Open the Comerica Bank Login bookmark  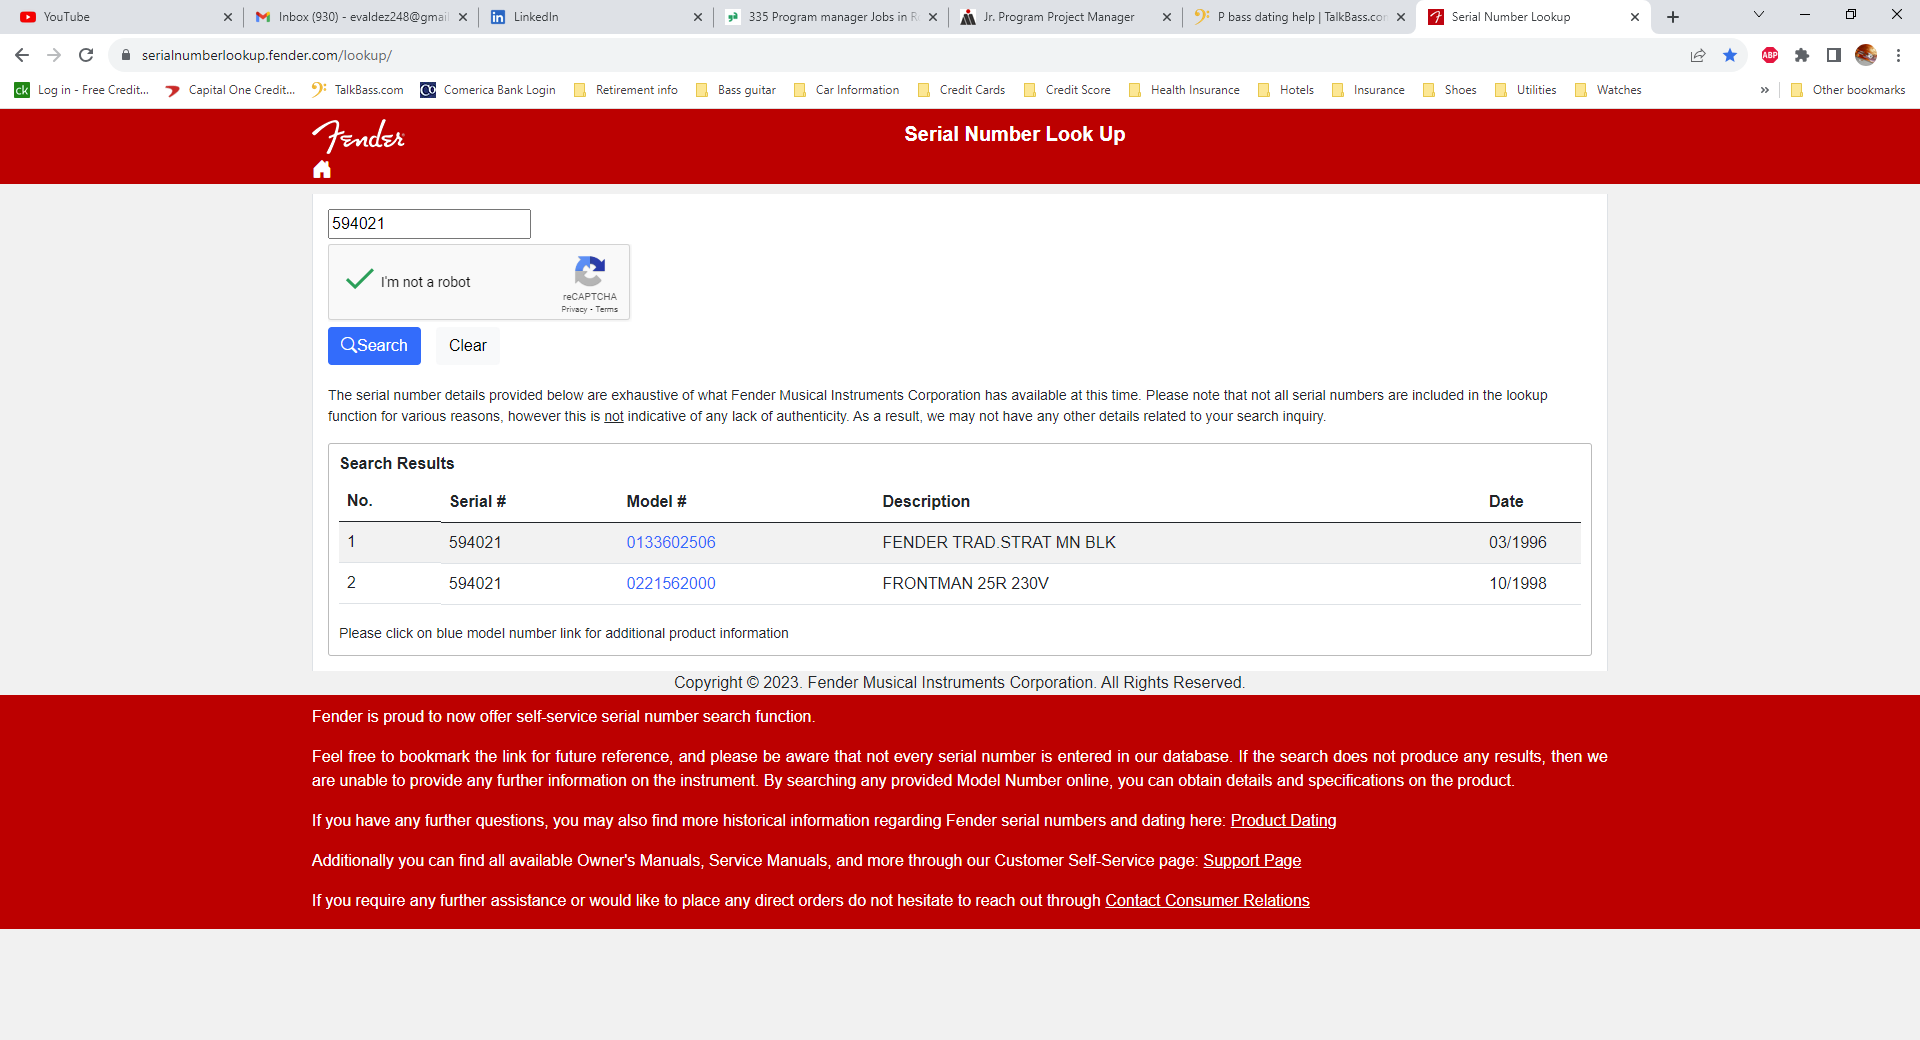pos(488,90)
